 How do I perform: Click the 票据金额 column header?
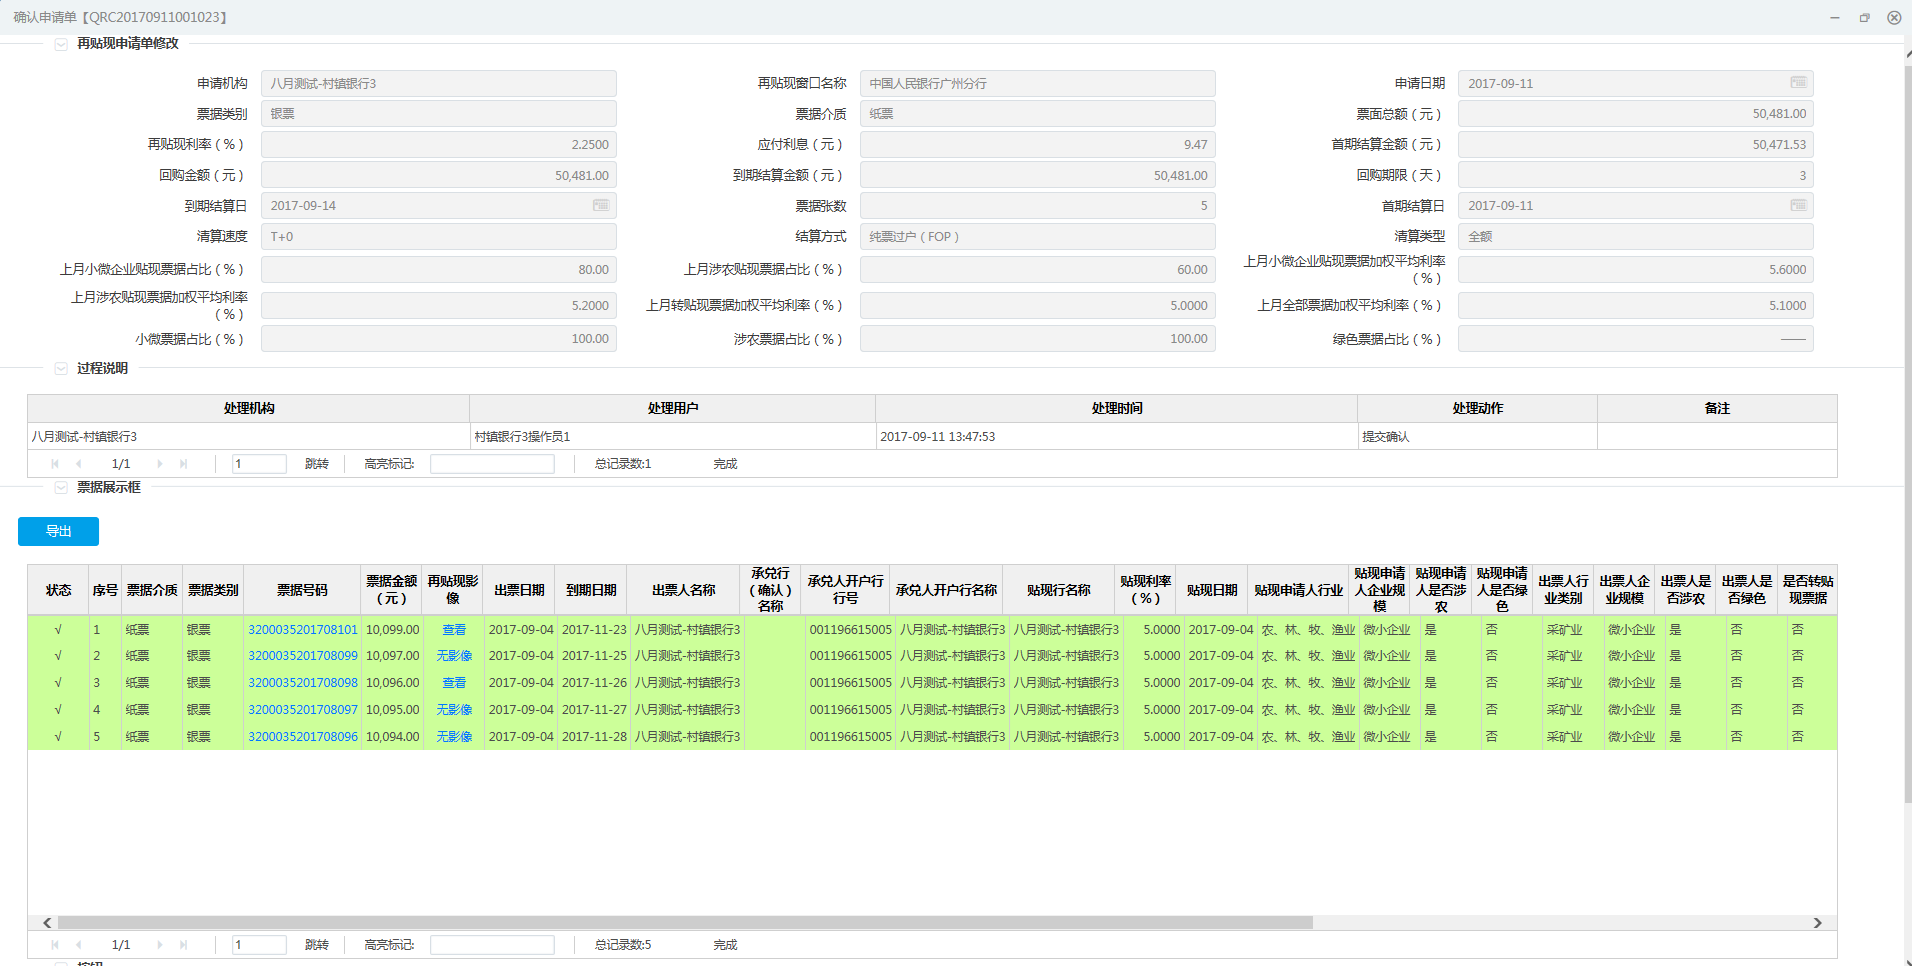point(391,590)
